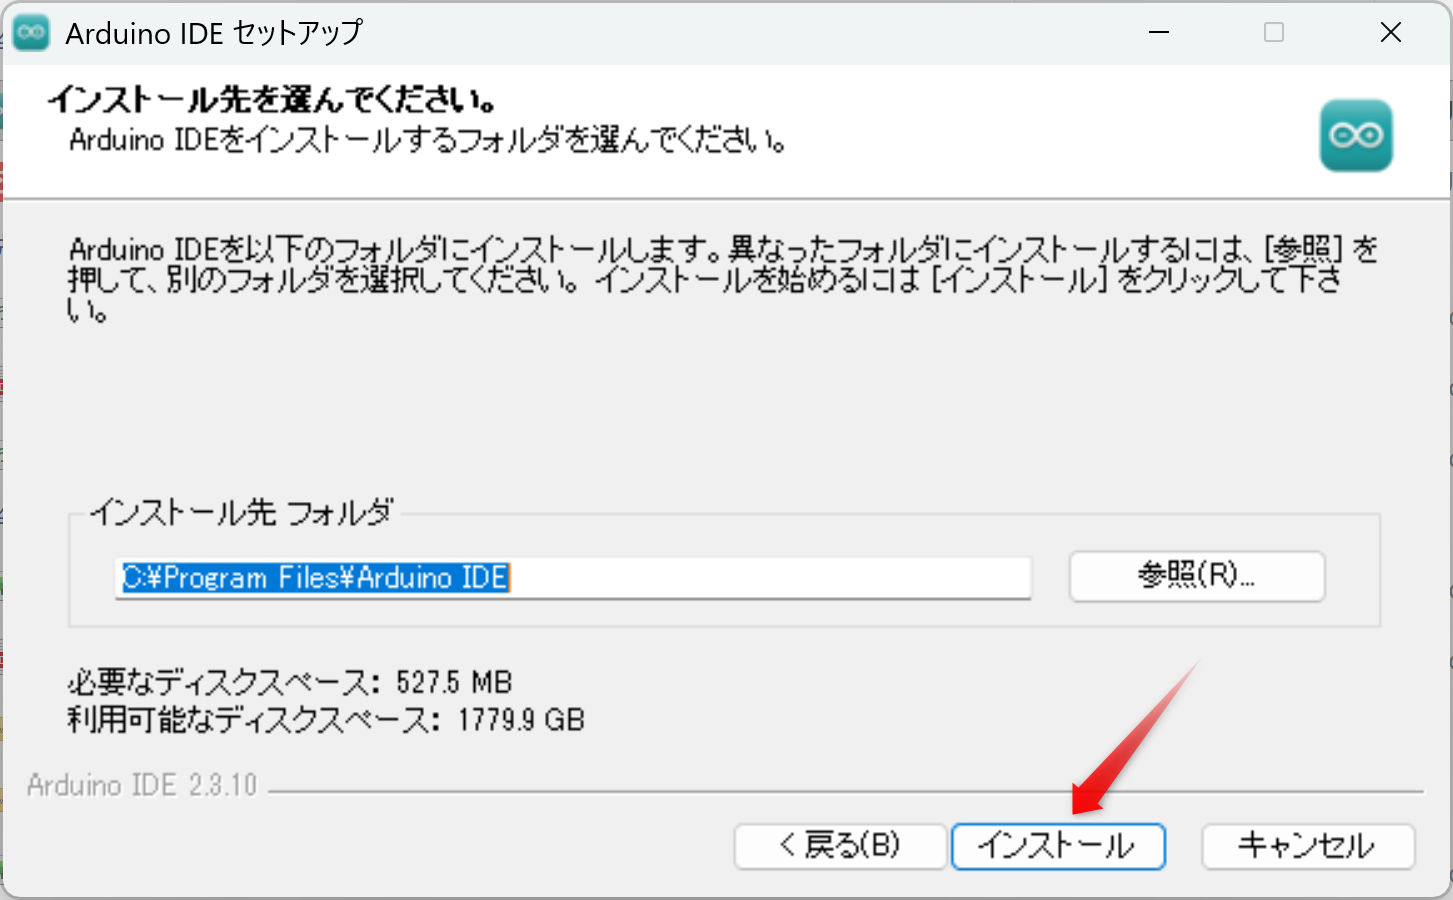The image size is (1453, 900).
Task: Click the Arduino IDE 2.3.10 version label
Action: click(142, 785)
